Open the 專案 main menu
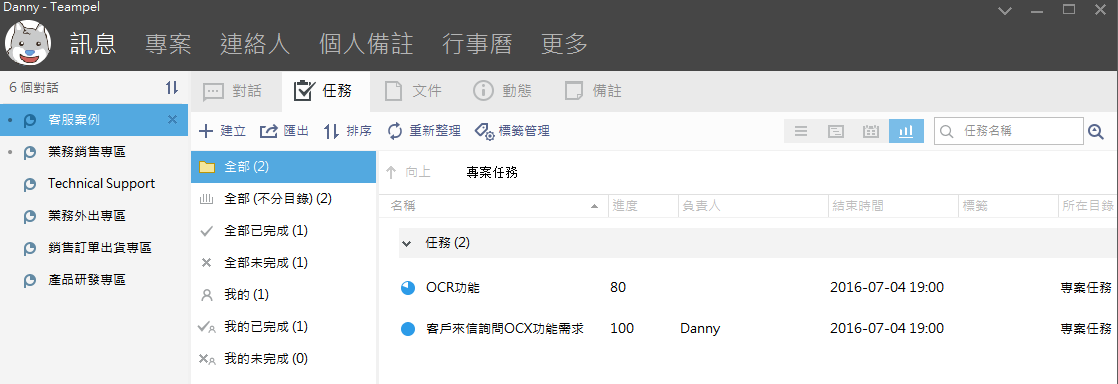 (x=168, y=44)
